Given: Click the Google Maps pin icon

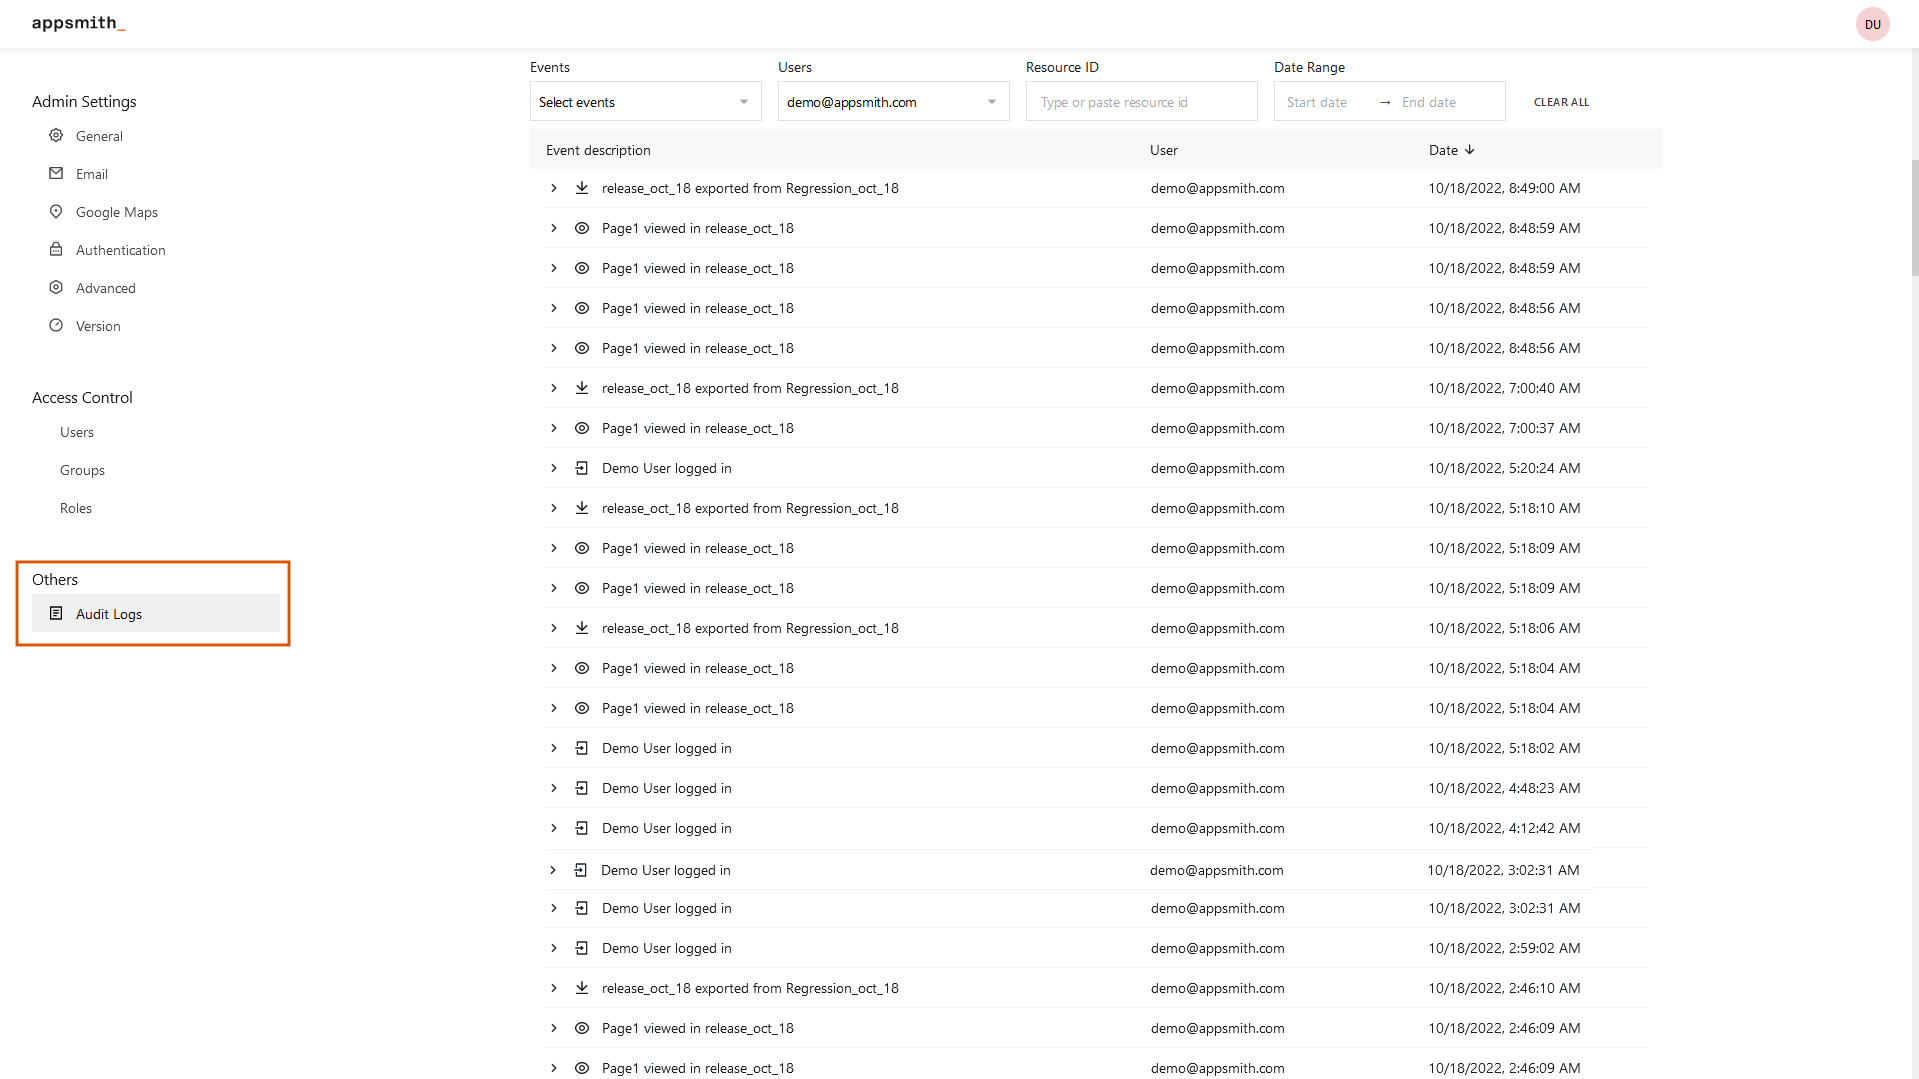Looking at the screenshot, I should tap(56, 211).
